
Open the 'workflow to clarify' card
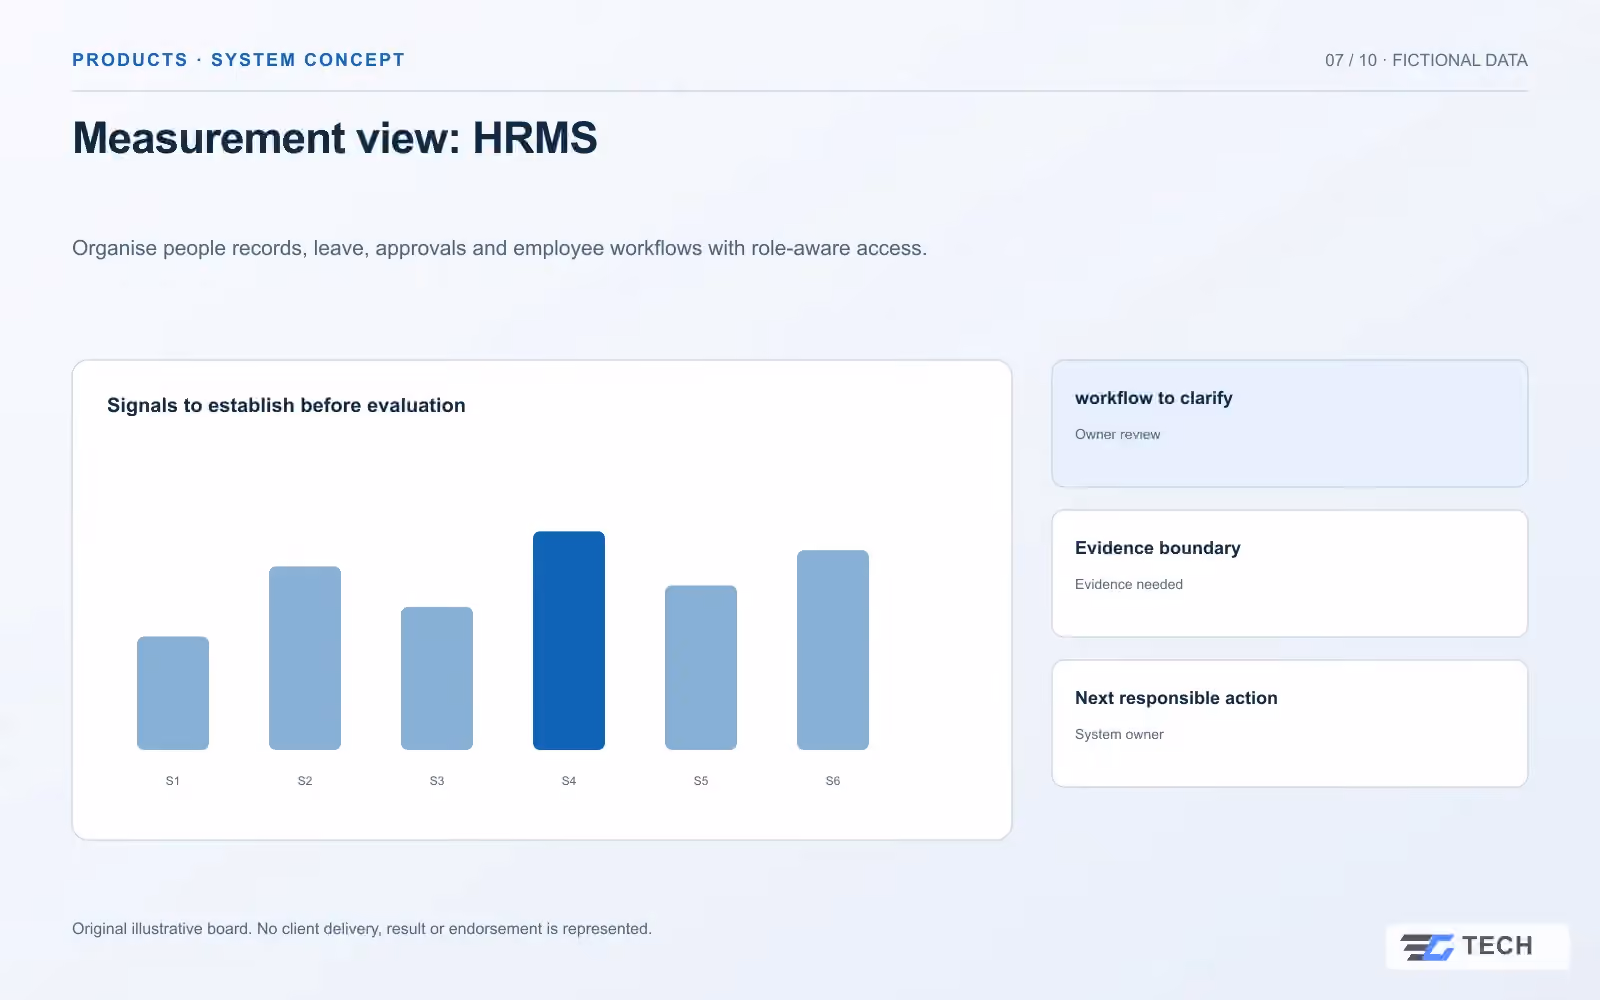[1290, 424]
